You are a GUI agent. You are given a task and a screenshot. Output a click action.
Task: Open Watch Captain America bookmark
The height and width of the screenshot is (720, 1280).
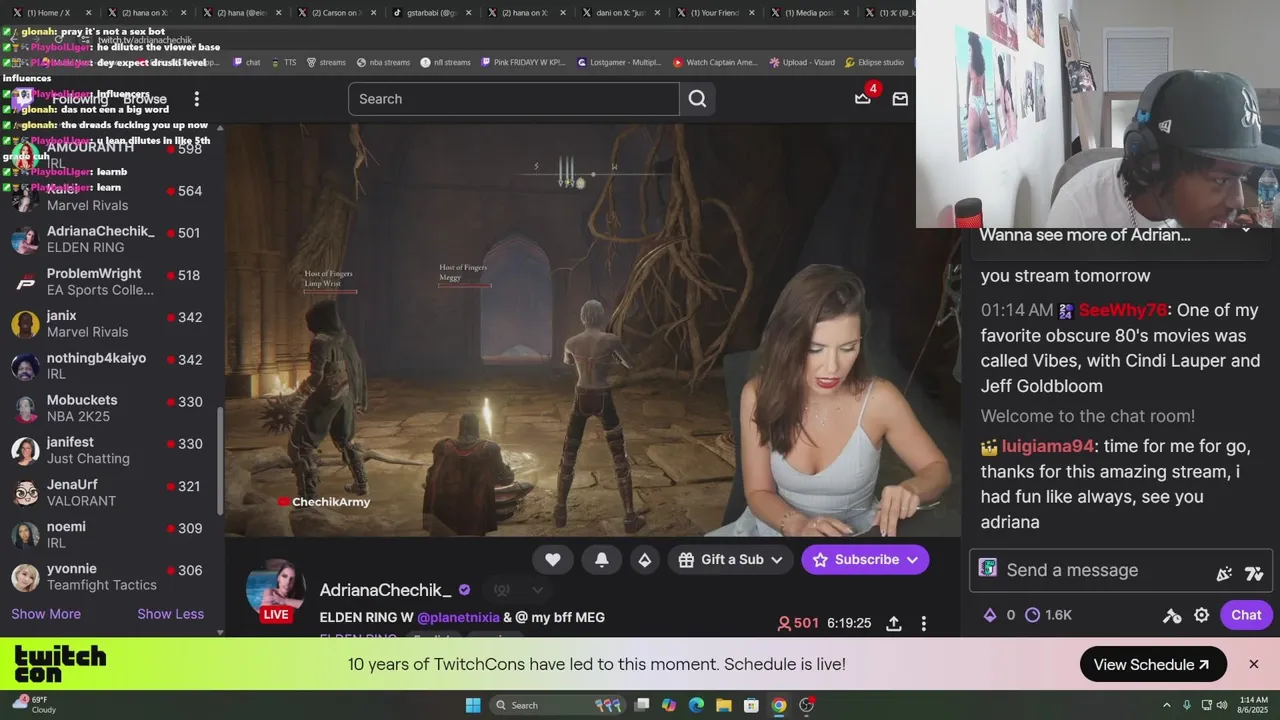[715, 62]
